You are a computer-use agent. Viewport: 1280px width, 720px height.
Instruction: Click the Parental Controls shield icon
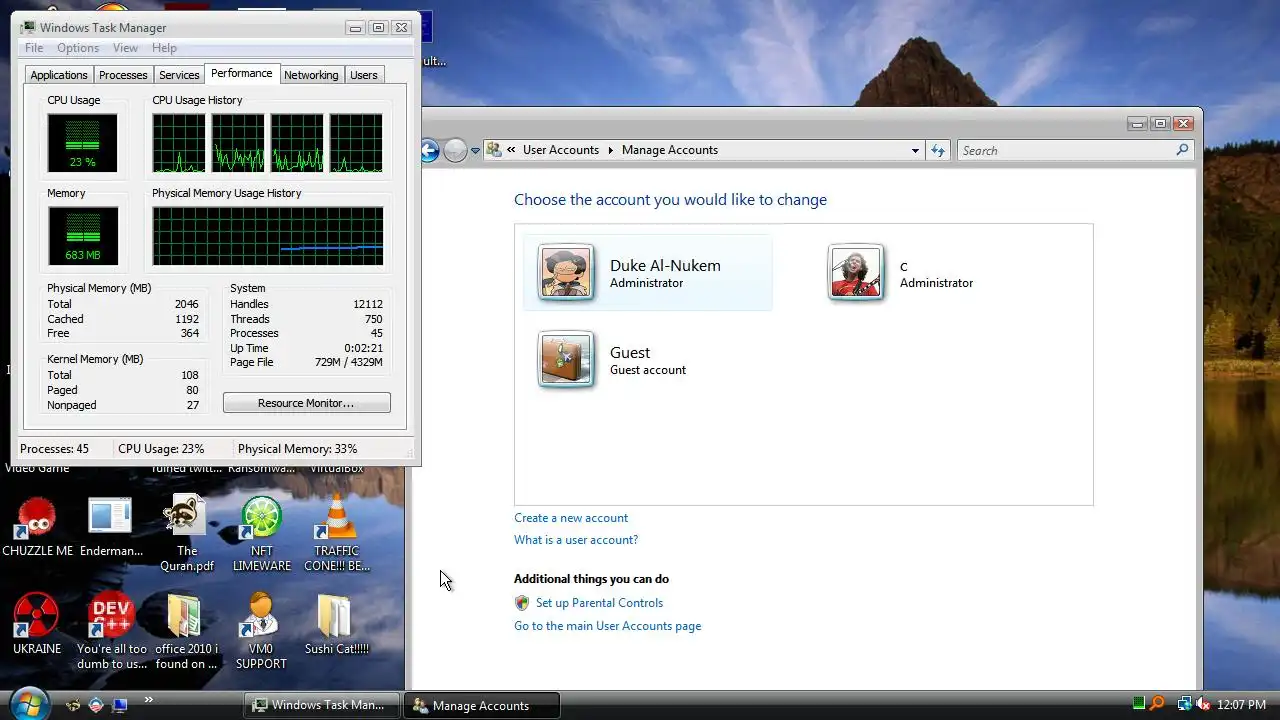[x=521, y=603]
